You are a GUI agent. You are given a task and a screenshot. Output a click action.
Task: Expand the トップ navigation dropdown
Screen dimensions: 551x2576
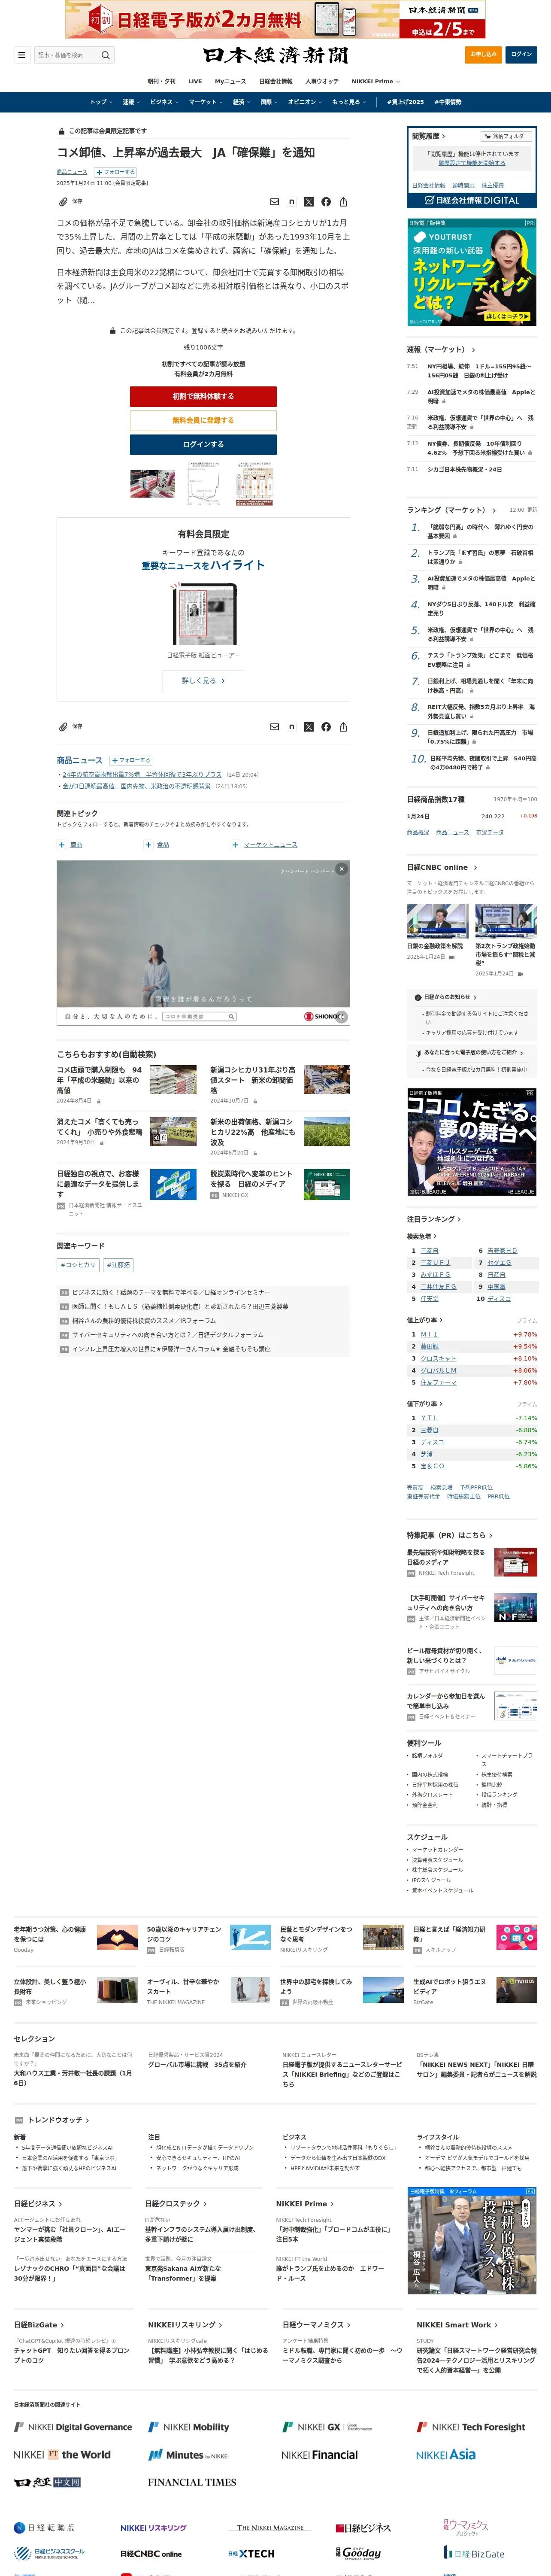(x=101, y=102)
